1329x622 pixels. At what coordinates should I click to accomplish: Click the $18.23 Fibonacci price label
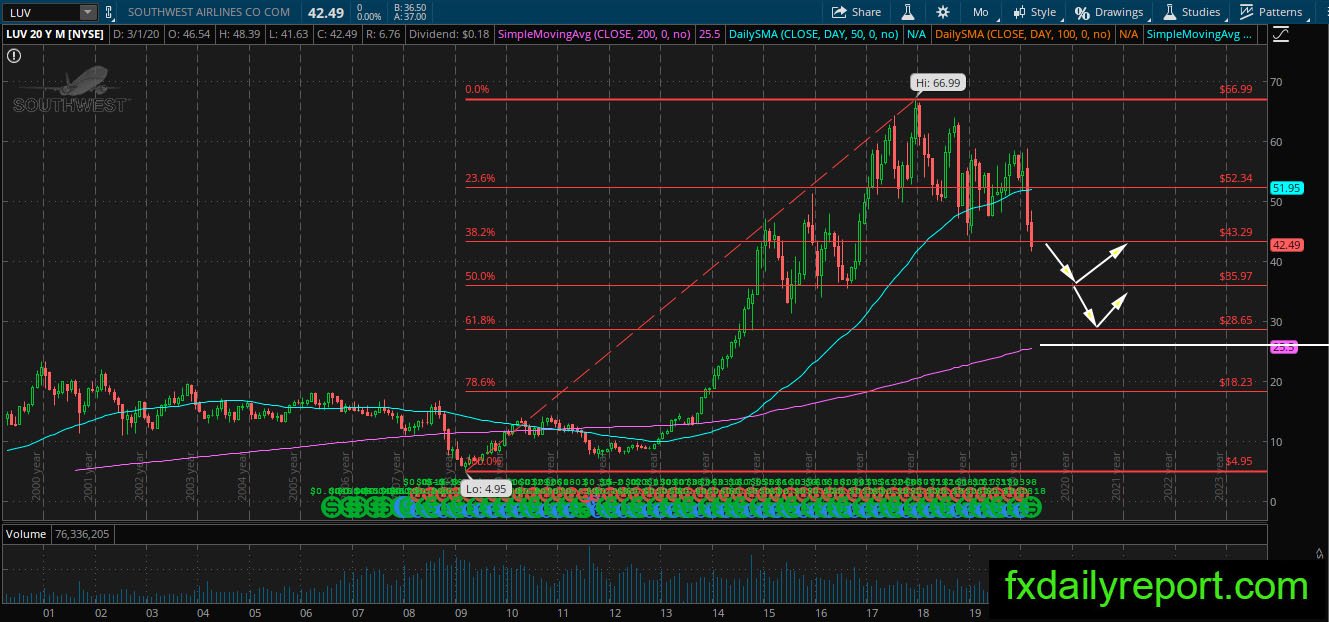pos(1236,382)
